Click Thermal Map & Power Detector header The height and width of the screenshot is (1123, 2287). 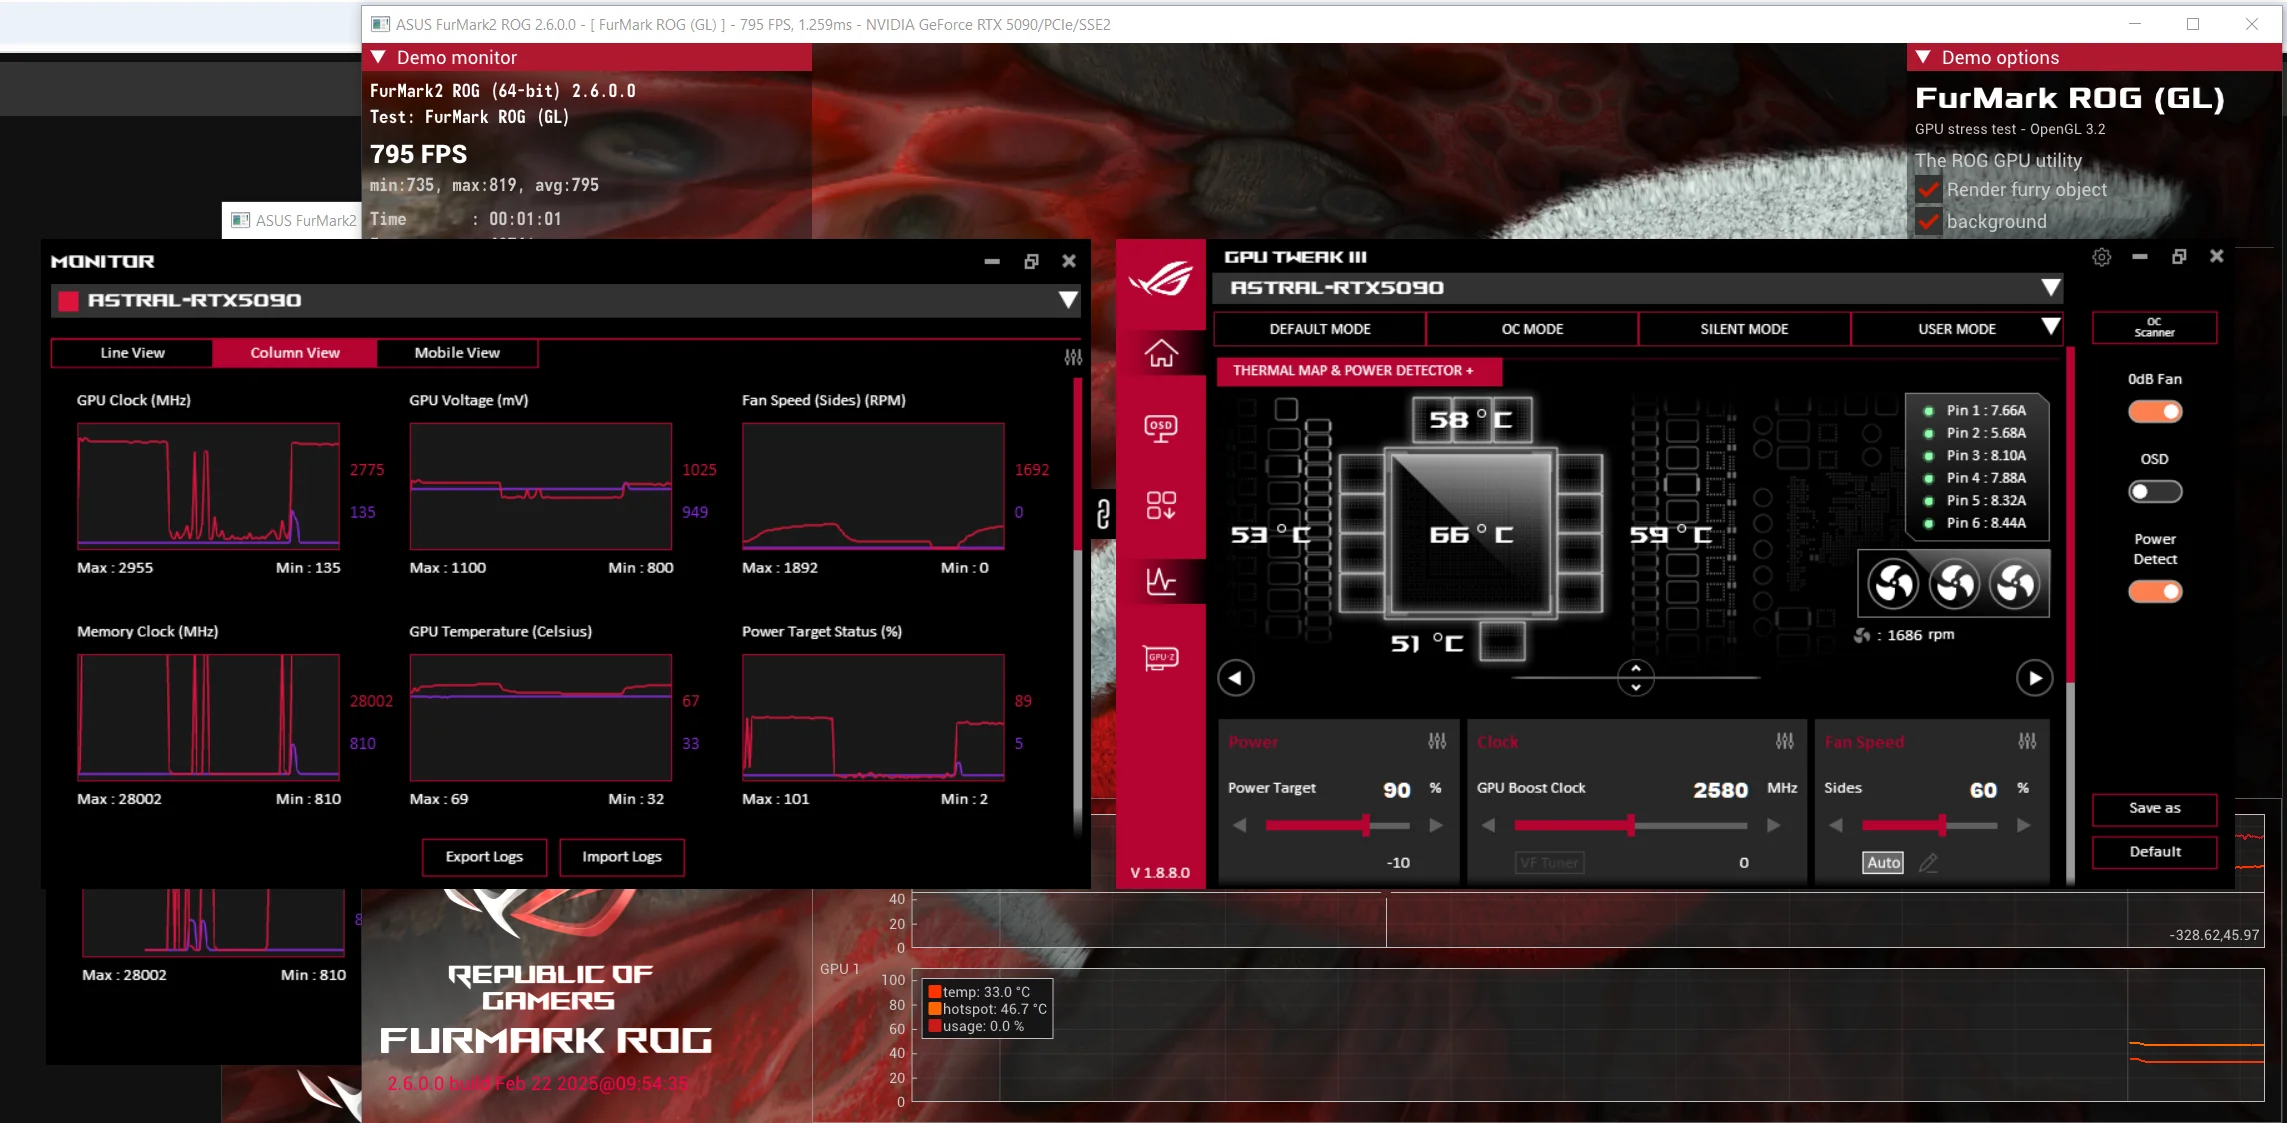pos(1359,371)
